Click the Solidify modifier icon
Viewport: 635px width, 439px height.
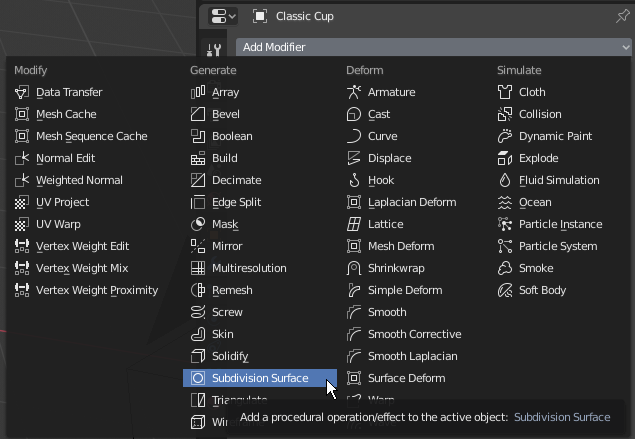coord(198,356)
